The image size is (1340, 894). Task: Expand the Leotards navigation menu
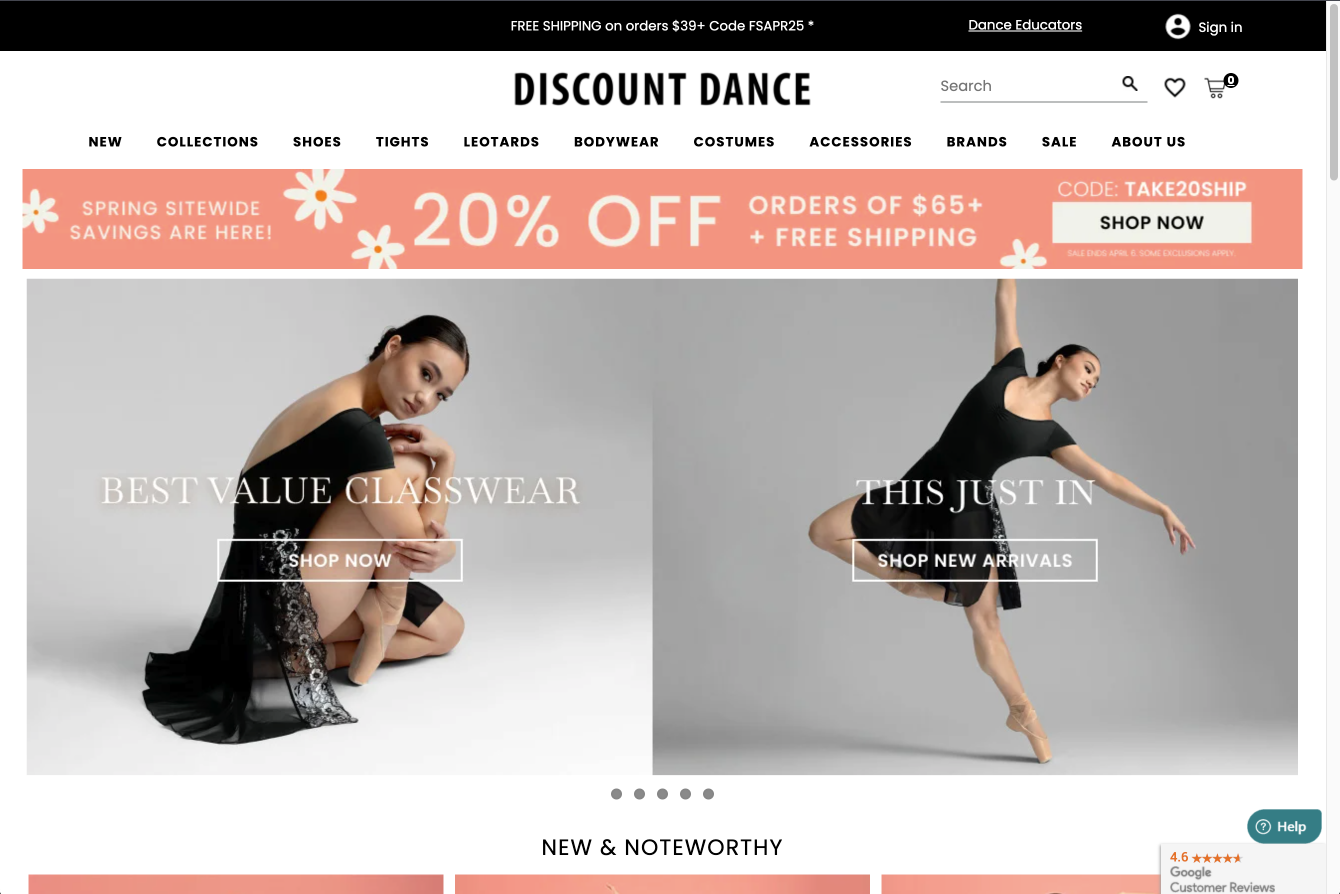pyautogui.click(x=501, y=142)
